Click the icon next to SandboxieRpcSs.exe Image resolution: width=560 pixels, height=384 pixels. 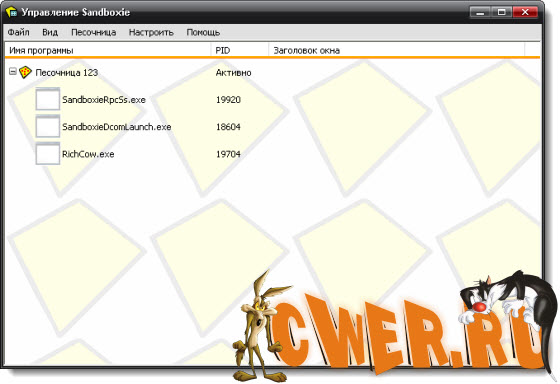(48, 99)
